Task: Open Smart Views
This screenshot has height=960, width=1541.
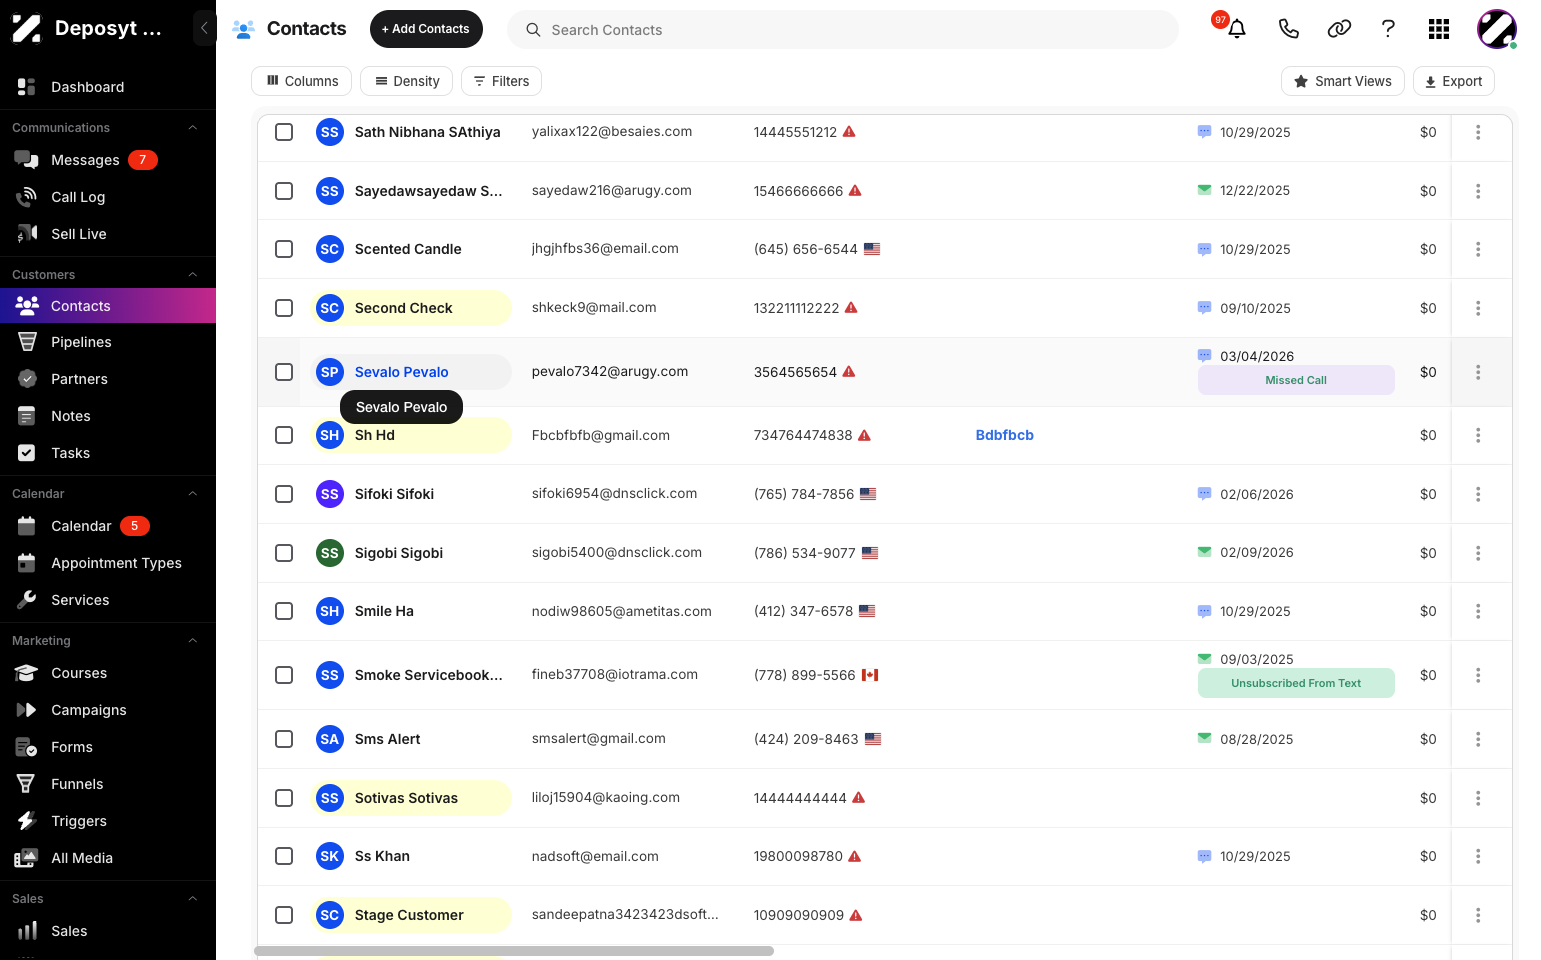Action: tap(1343, 81)
